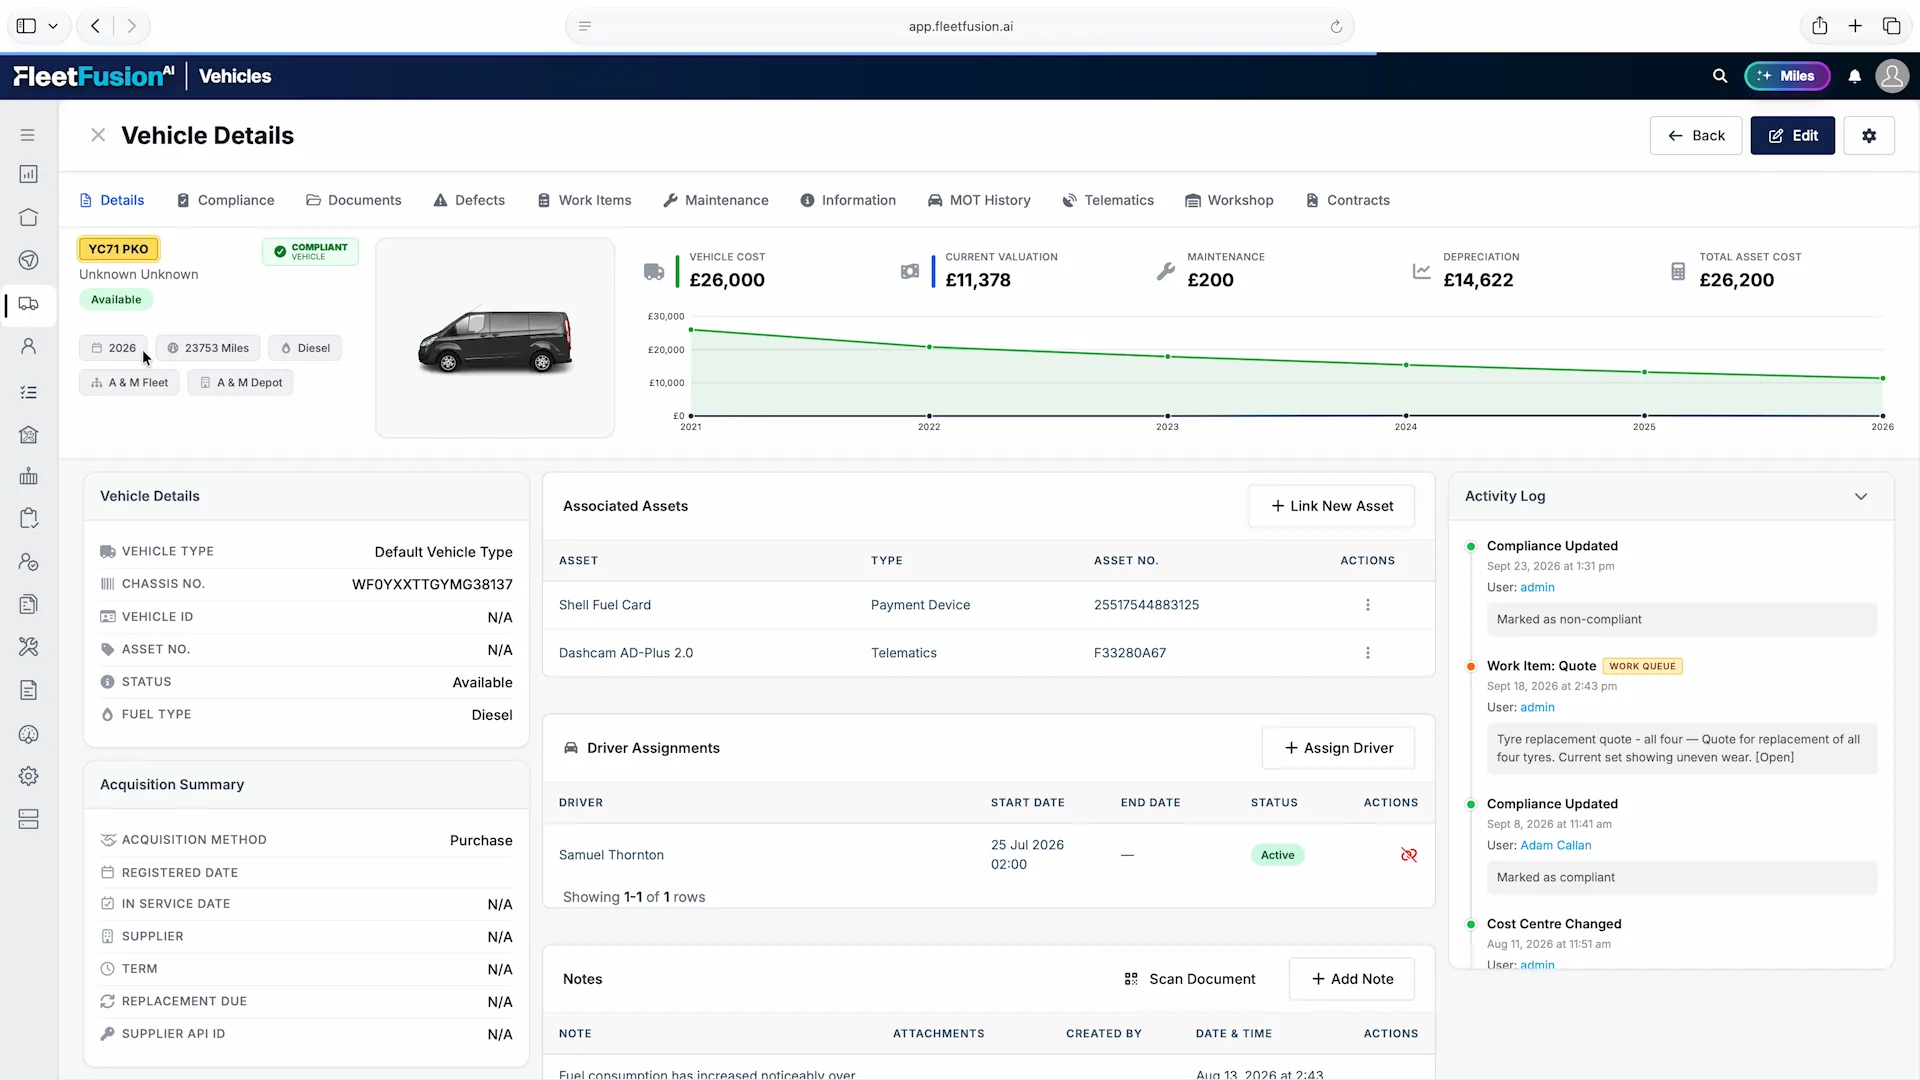Close Vehicle Details with X icon
Screen dimensions: 1920x1080
98,135
